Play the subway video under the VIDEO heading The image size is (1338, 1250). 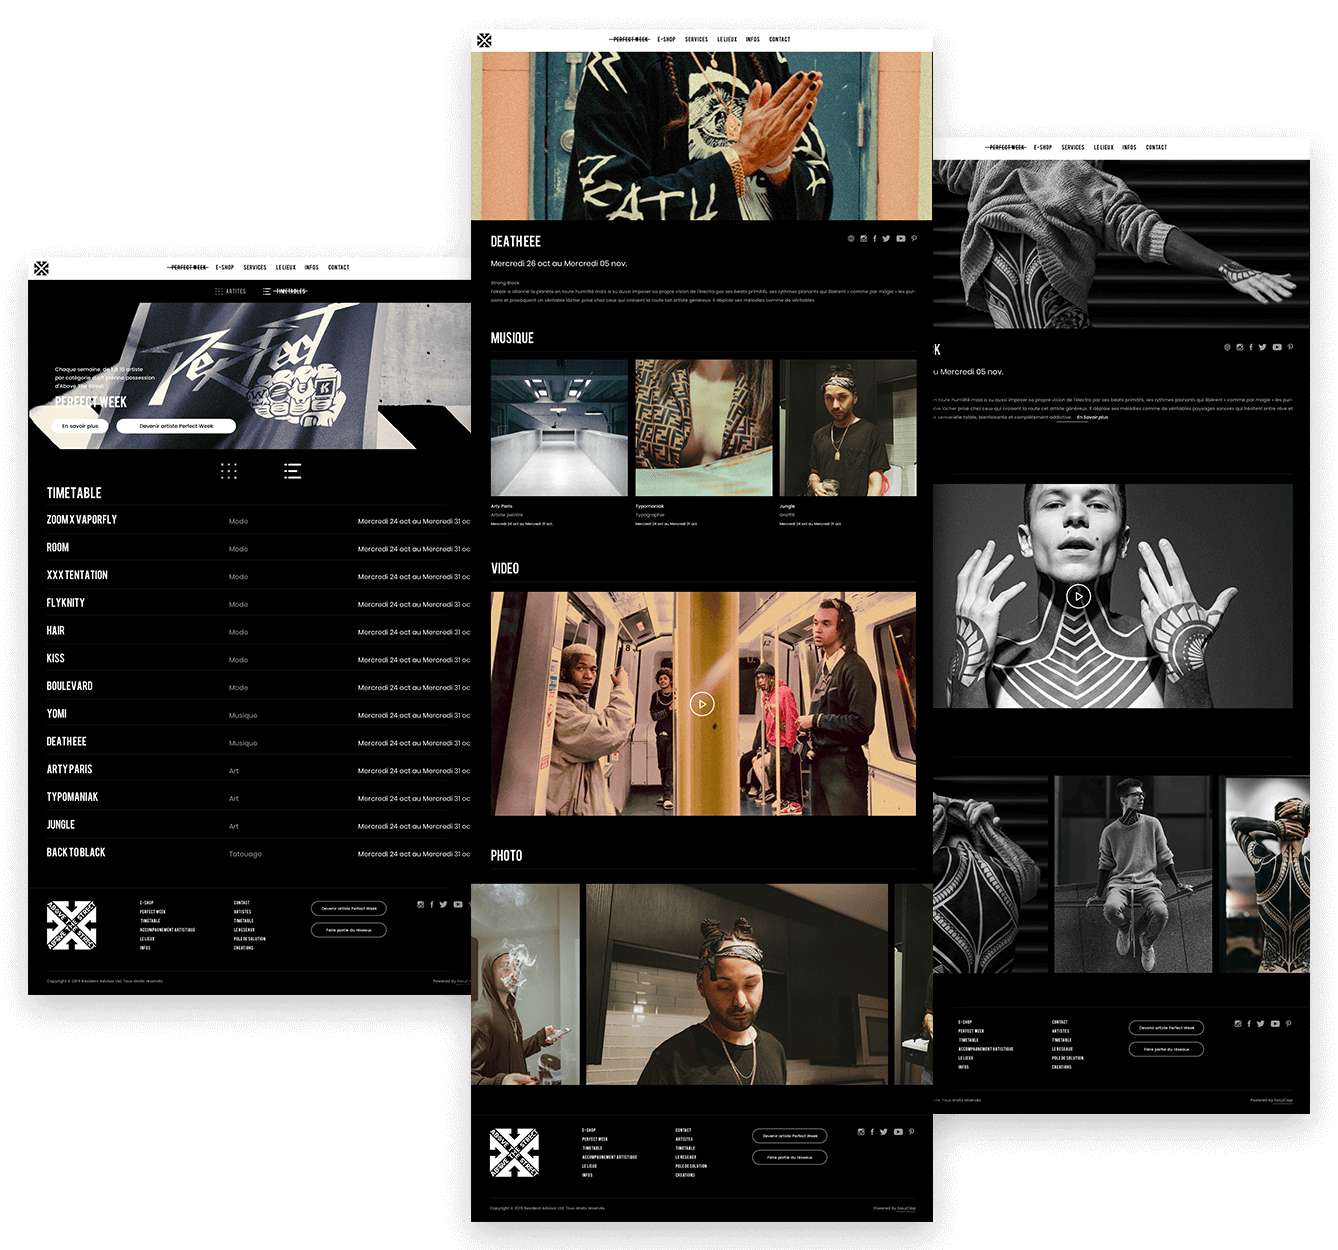(702, 704)
